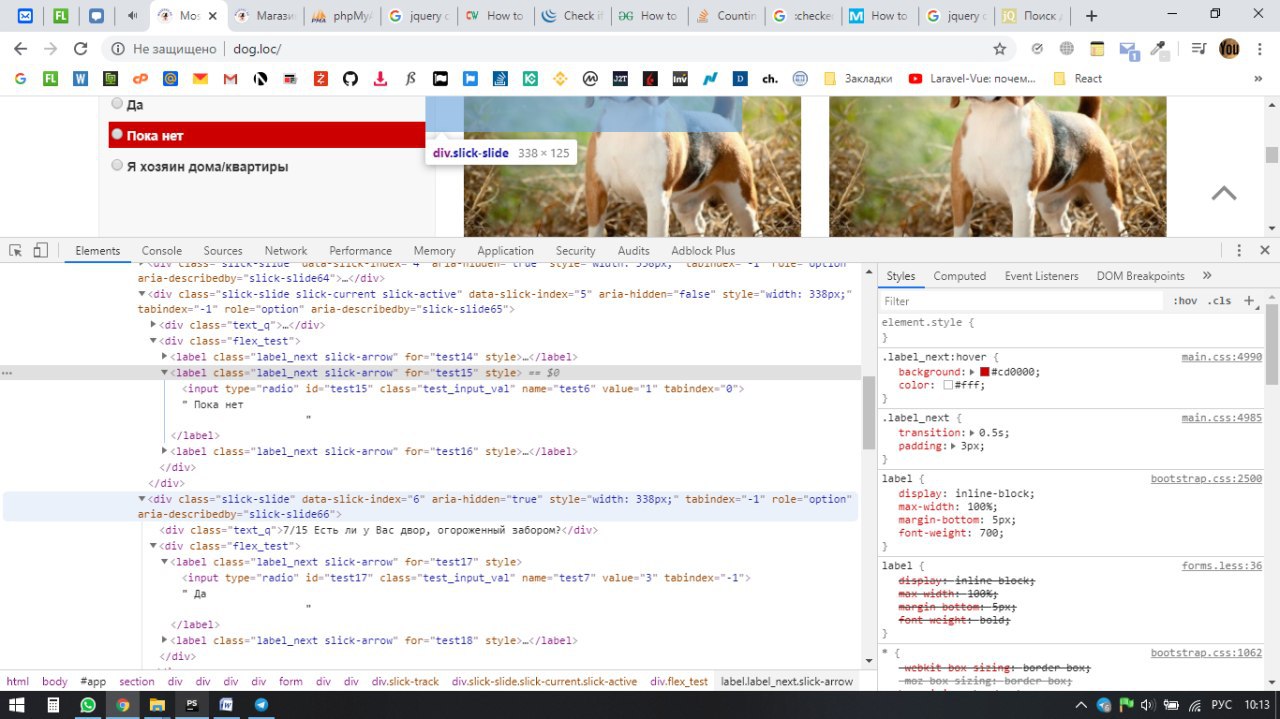Click the site info icon in address bar

[117, 48]
